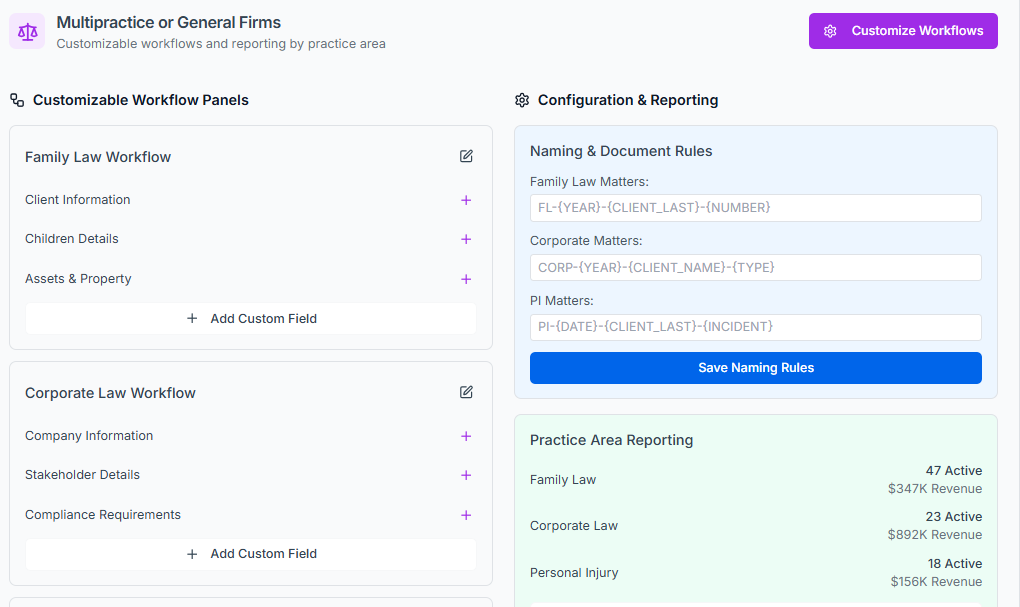The height and width of the screenshot is (607, 1020).
Task: Add Client Information with plus icon
Action: pyautogui.click(x=466, y=200)
